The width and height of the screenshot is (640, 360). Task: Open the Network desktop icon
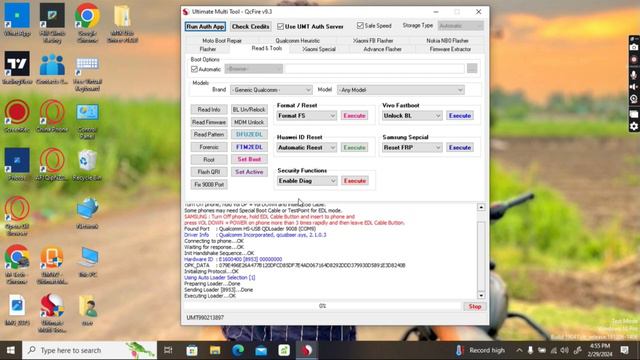pos(87,213)
